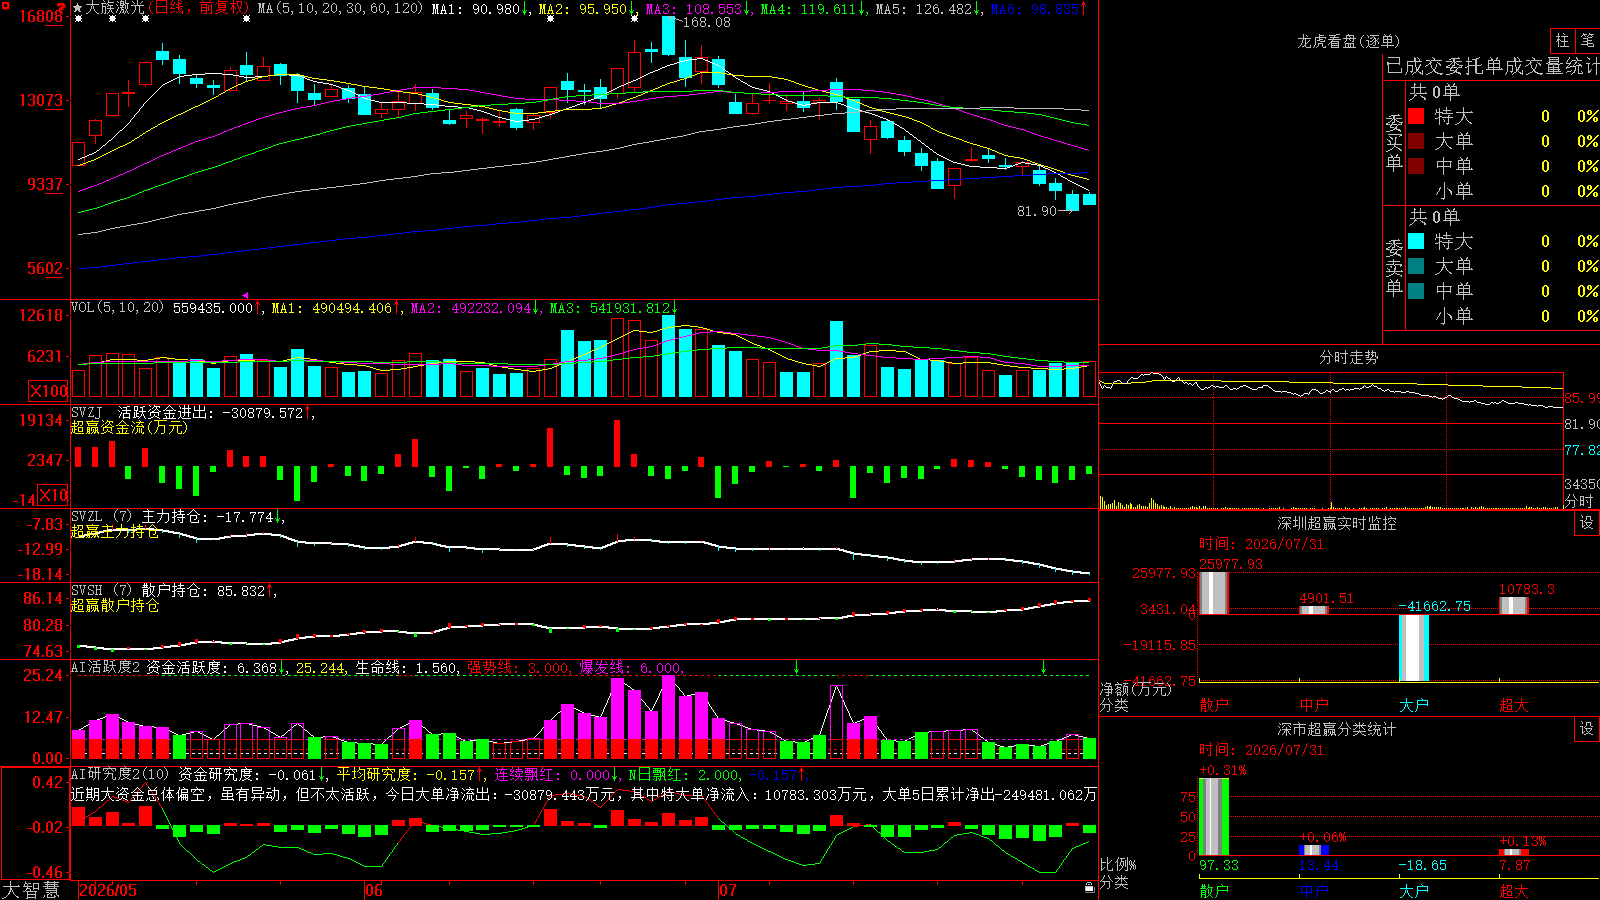1600x900 pixels.
Task: Click the teal 中单 sell-order swatch
Action: tap(1416, 291)
